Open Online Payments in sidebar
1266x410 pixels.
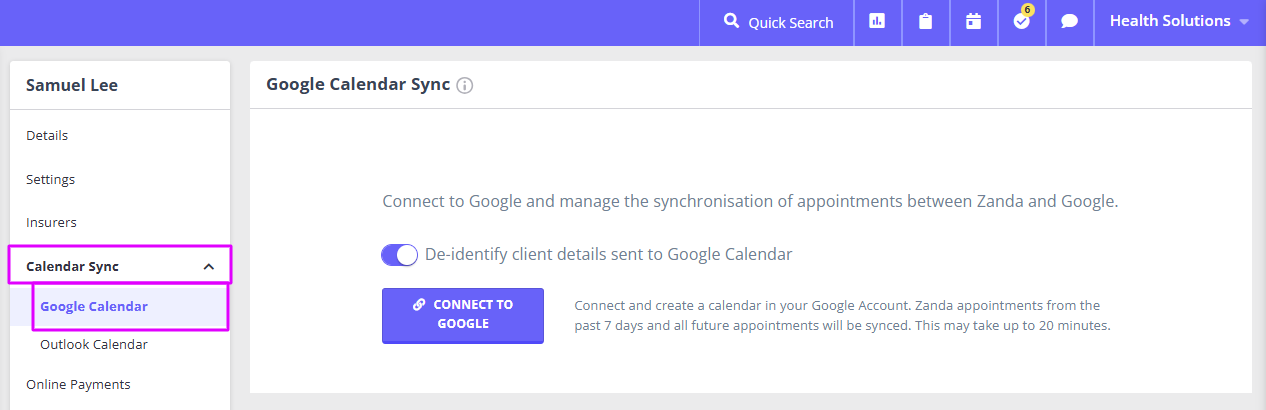[78, 384]
